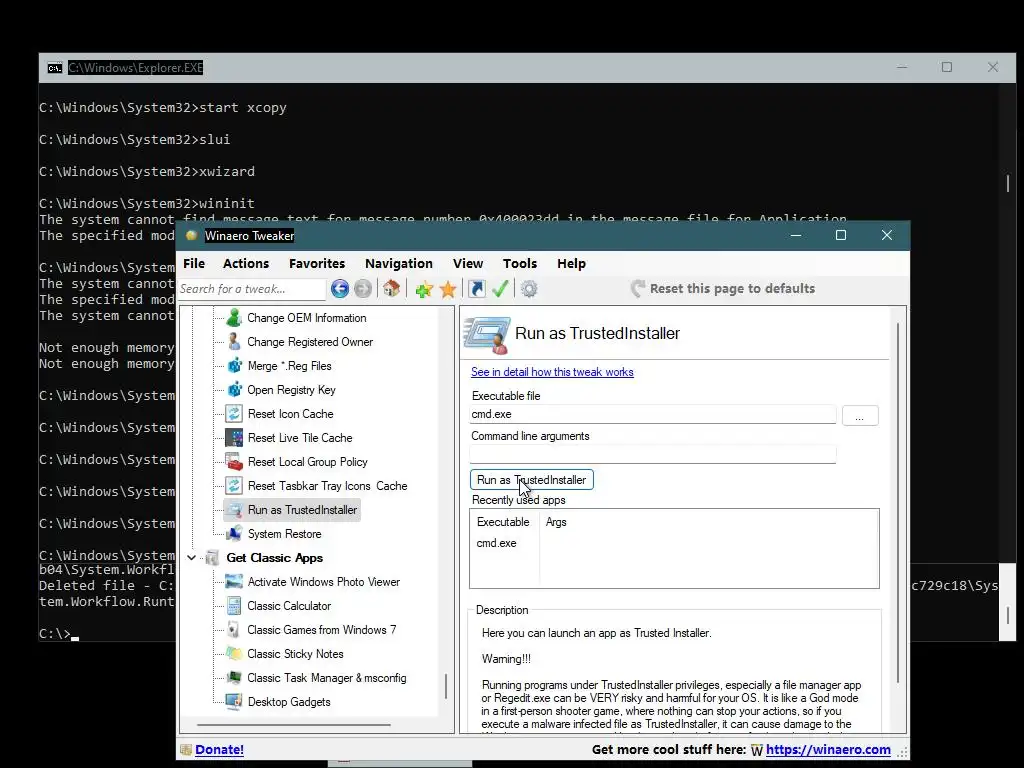Click the Reset Icon Cache icon
1024x768 pixels.
(x=234, y=414)
